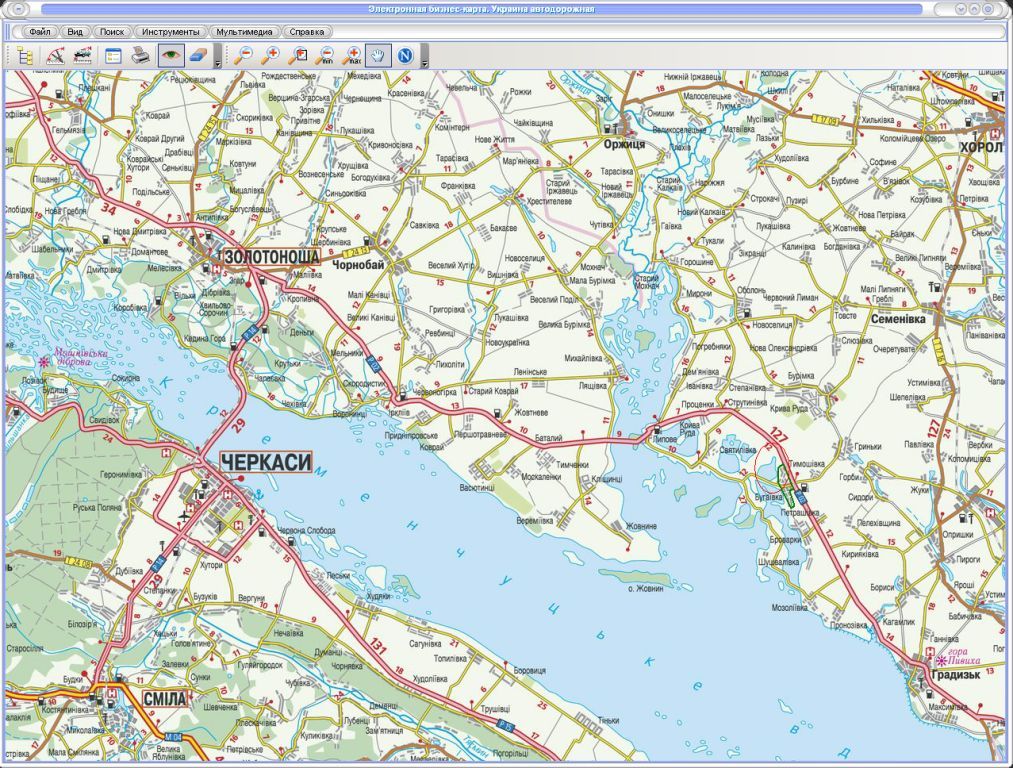Viewport: 1013px width, 768px height.
Task: Open the Справка menu
Action: click(307, 32)
